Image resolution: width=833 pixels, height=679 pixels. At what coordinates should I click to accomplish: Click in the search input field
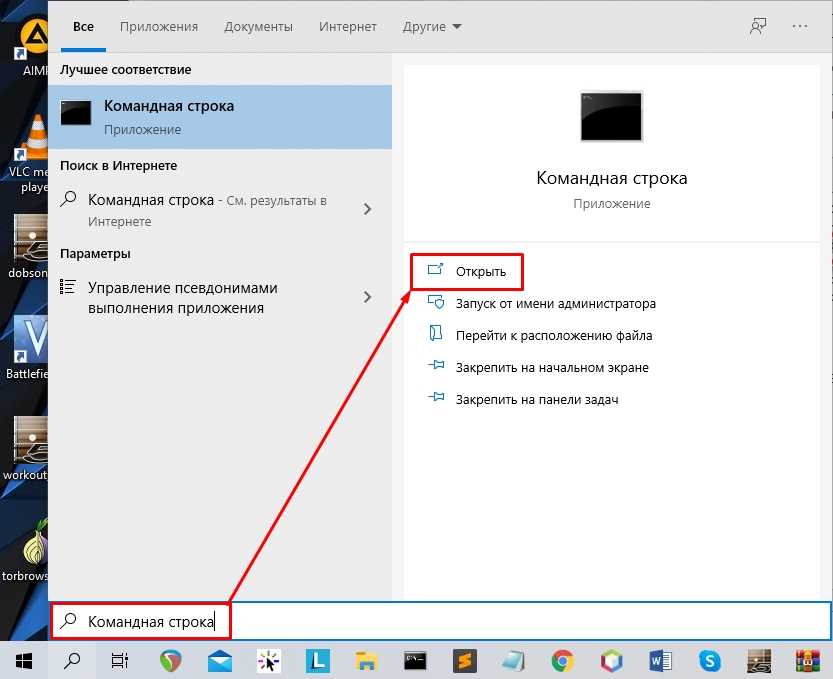coord(500,621)
